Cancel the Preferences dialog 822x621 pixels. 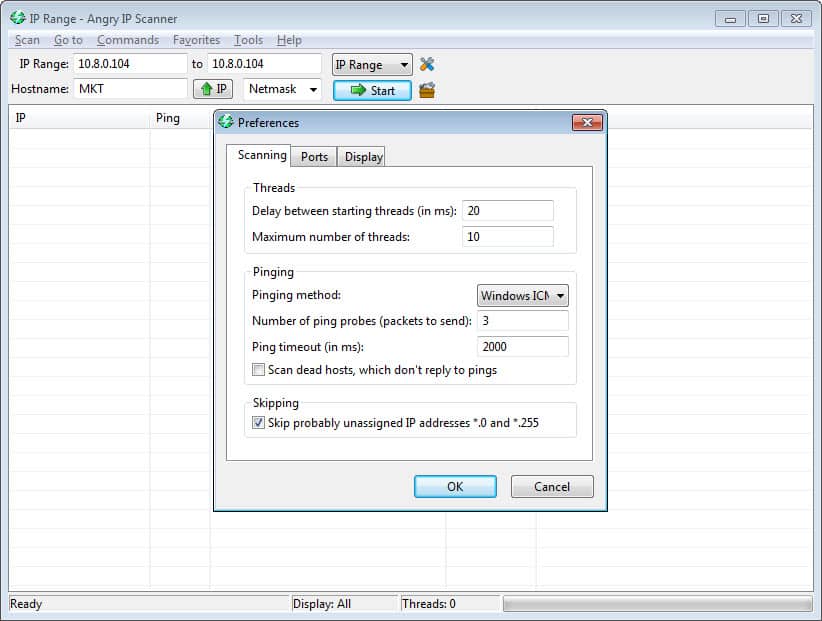pos(552,486)
